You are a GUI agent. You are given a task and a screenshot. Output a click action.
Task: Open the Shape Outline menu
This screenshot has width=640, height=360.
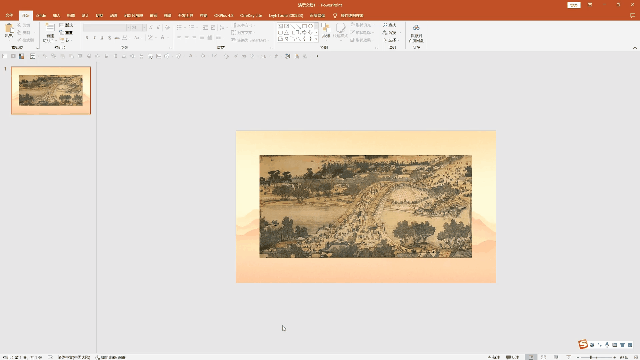pos(362,33)
